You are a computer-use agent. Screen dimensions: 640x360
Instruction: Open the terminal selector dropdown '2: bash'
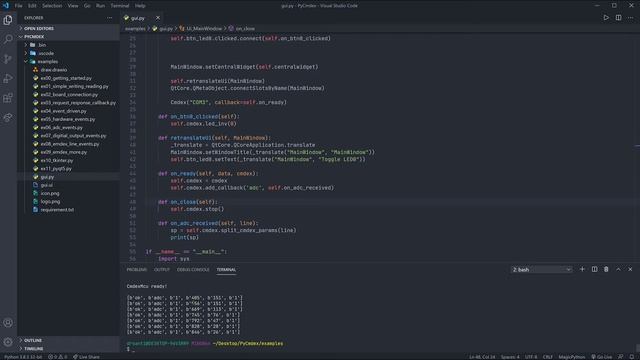click(x=541, y=269)
